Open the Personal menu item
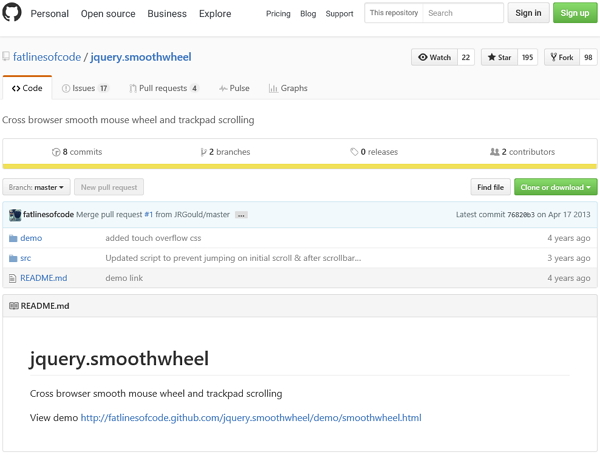 coord(50,14)
